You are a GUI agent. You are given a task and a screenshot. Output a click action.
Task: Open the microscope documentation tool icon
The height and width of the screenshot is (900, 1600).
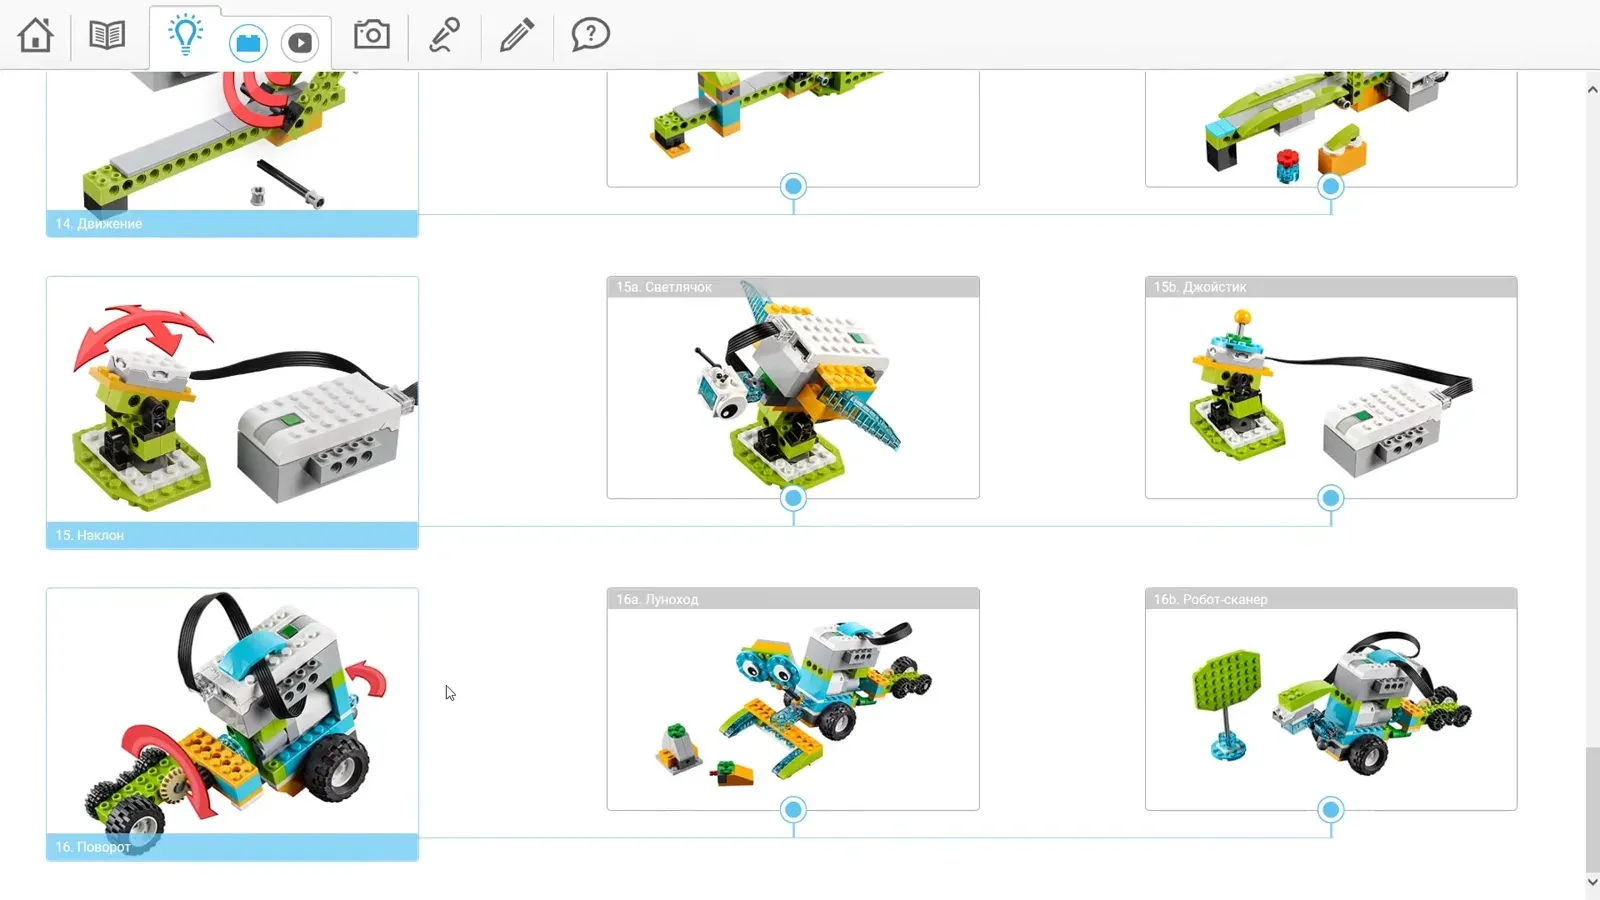click(x=444, y=35)
